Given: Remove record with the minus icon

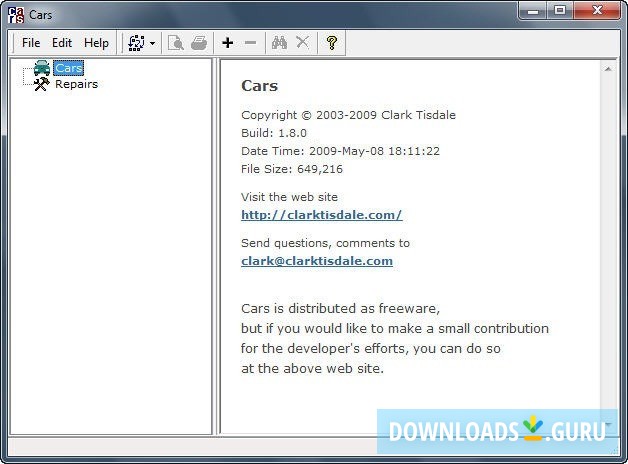Looking at the screenshot, I should coord(251,42).
